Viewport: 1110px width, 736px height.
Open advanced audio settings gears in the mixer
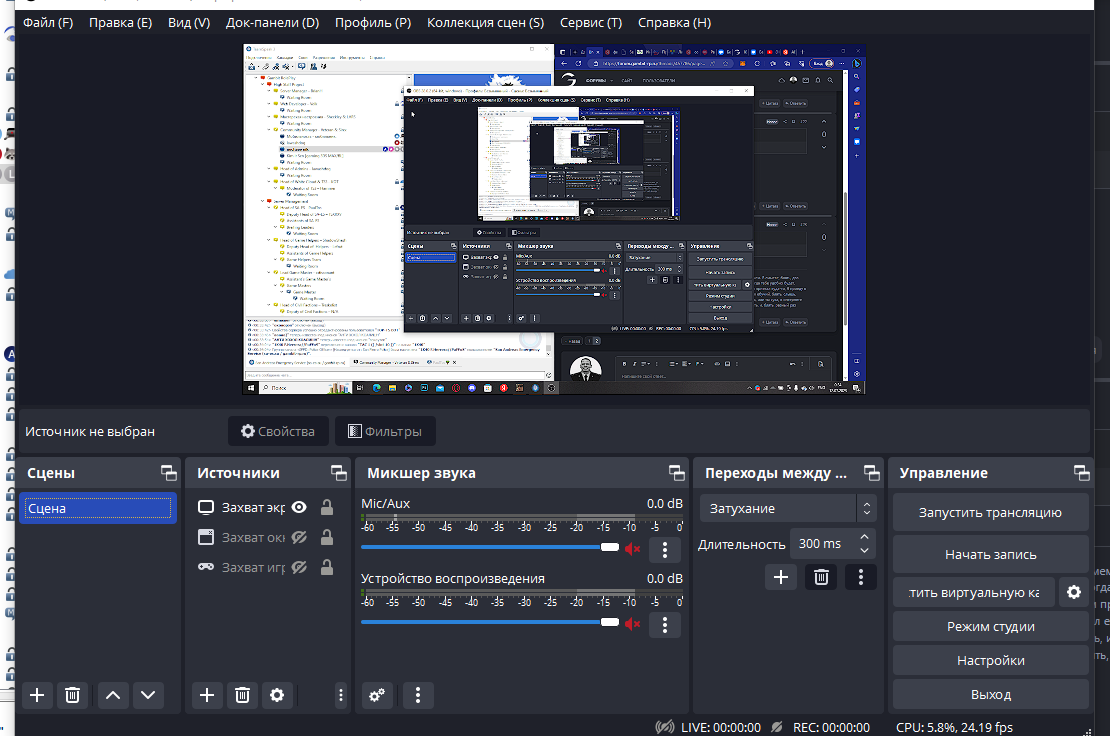pos(377,695)
